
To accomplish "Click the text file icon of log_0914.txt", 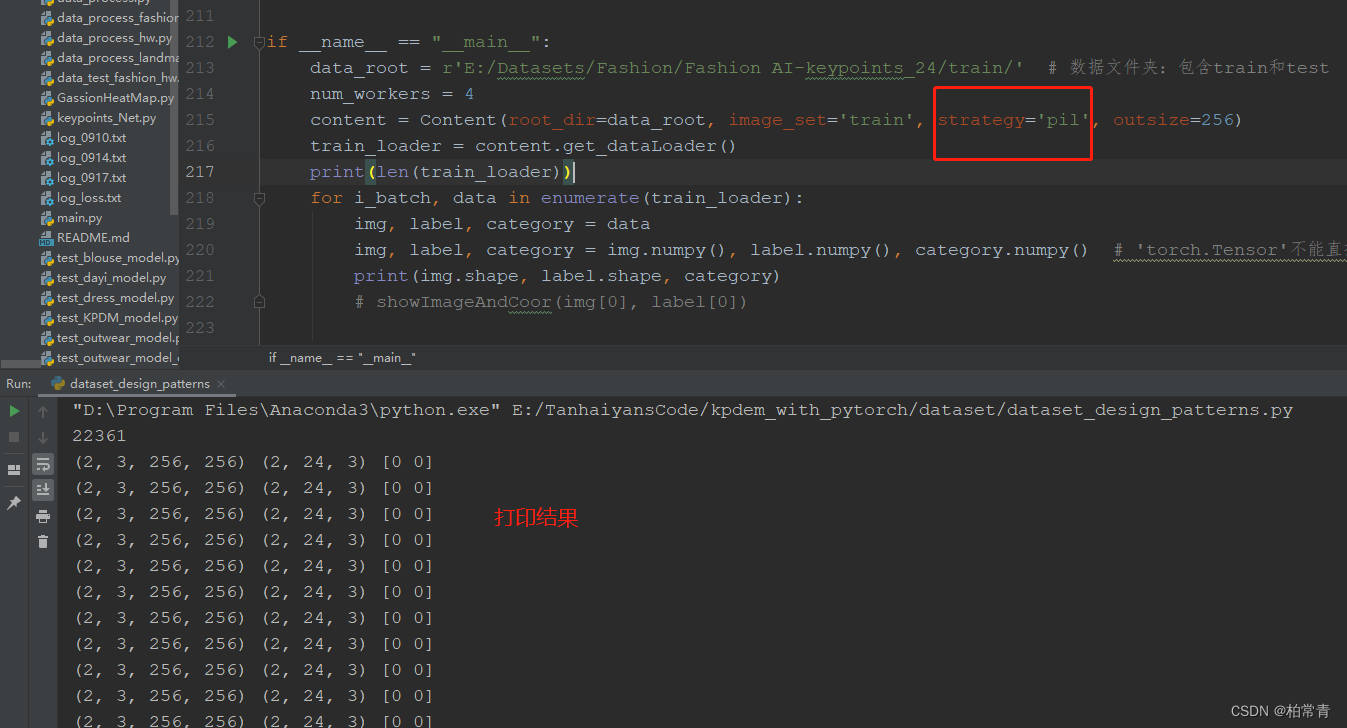I will click(47, 158).
